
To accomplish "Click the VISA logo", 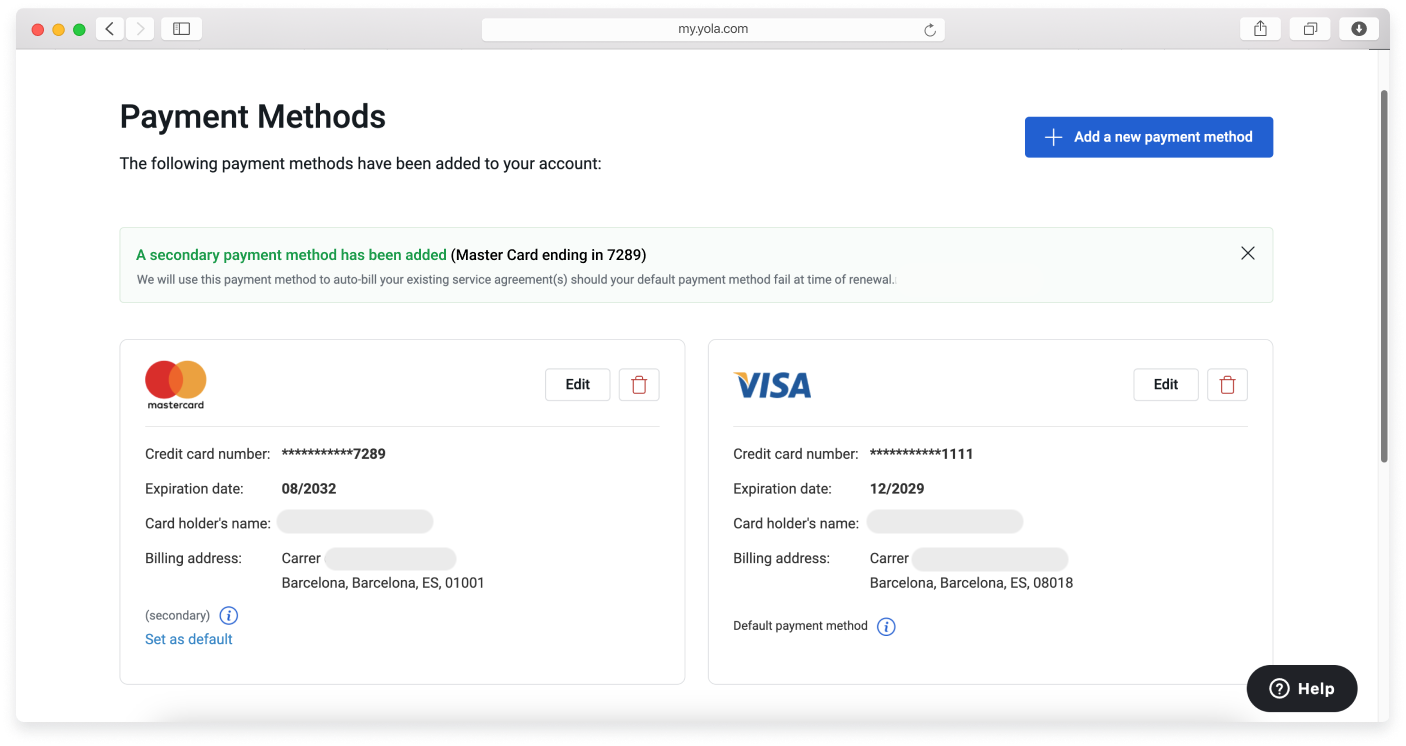I will coord(772,385).
